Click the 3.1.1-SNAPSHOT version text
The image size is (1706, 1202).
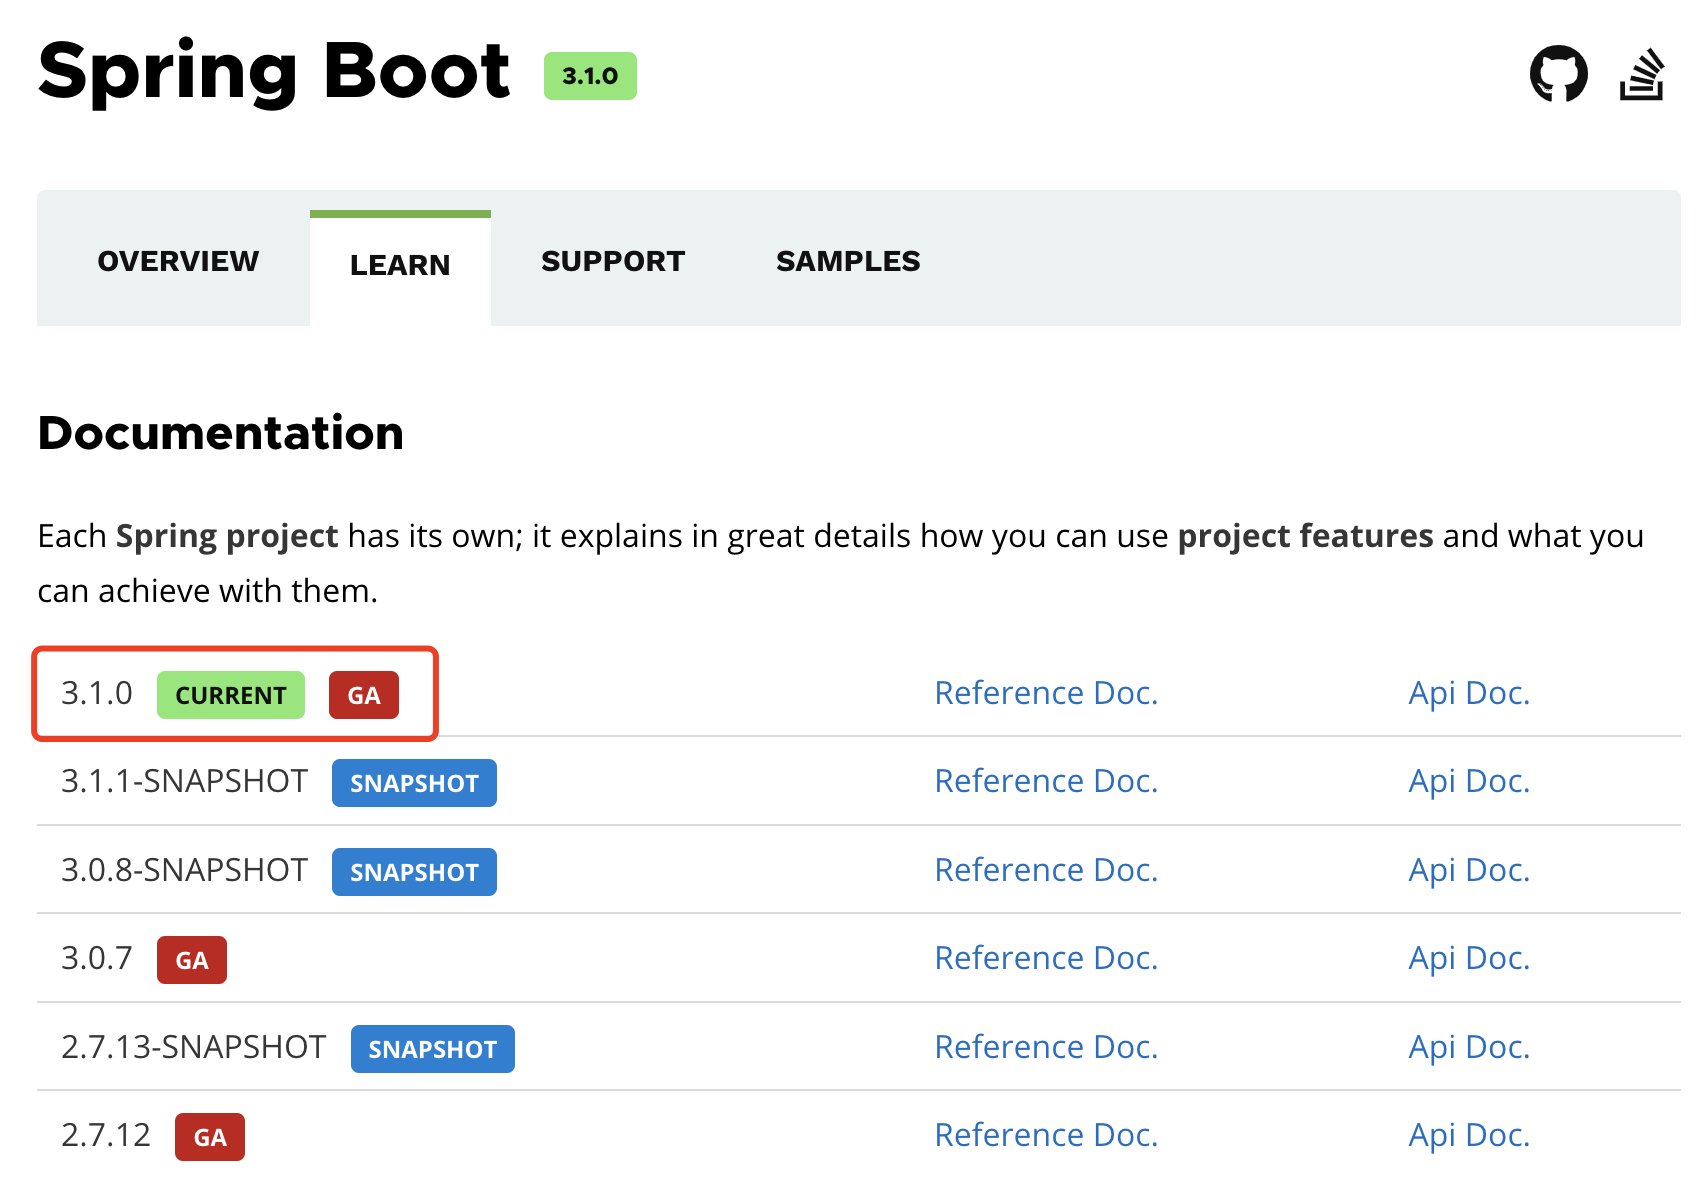tap(185, 781)
